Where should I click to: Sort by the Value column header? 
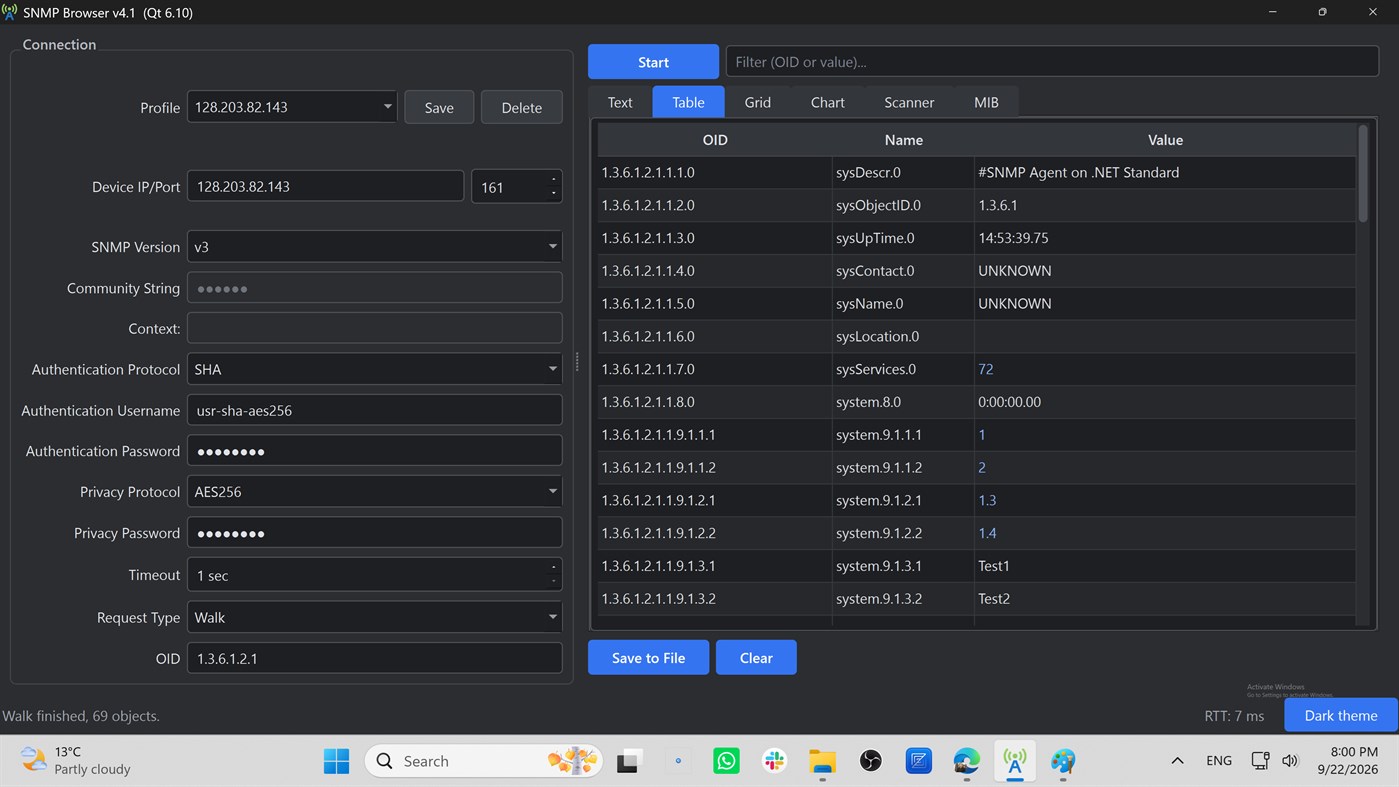pos(1165,140)
